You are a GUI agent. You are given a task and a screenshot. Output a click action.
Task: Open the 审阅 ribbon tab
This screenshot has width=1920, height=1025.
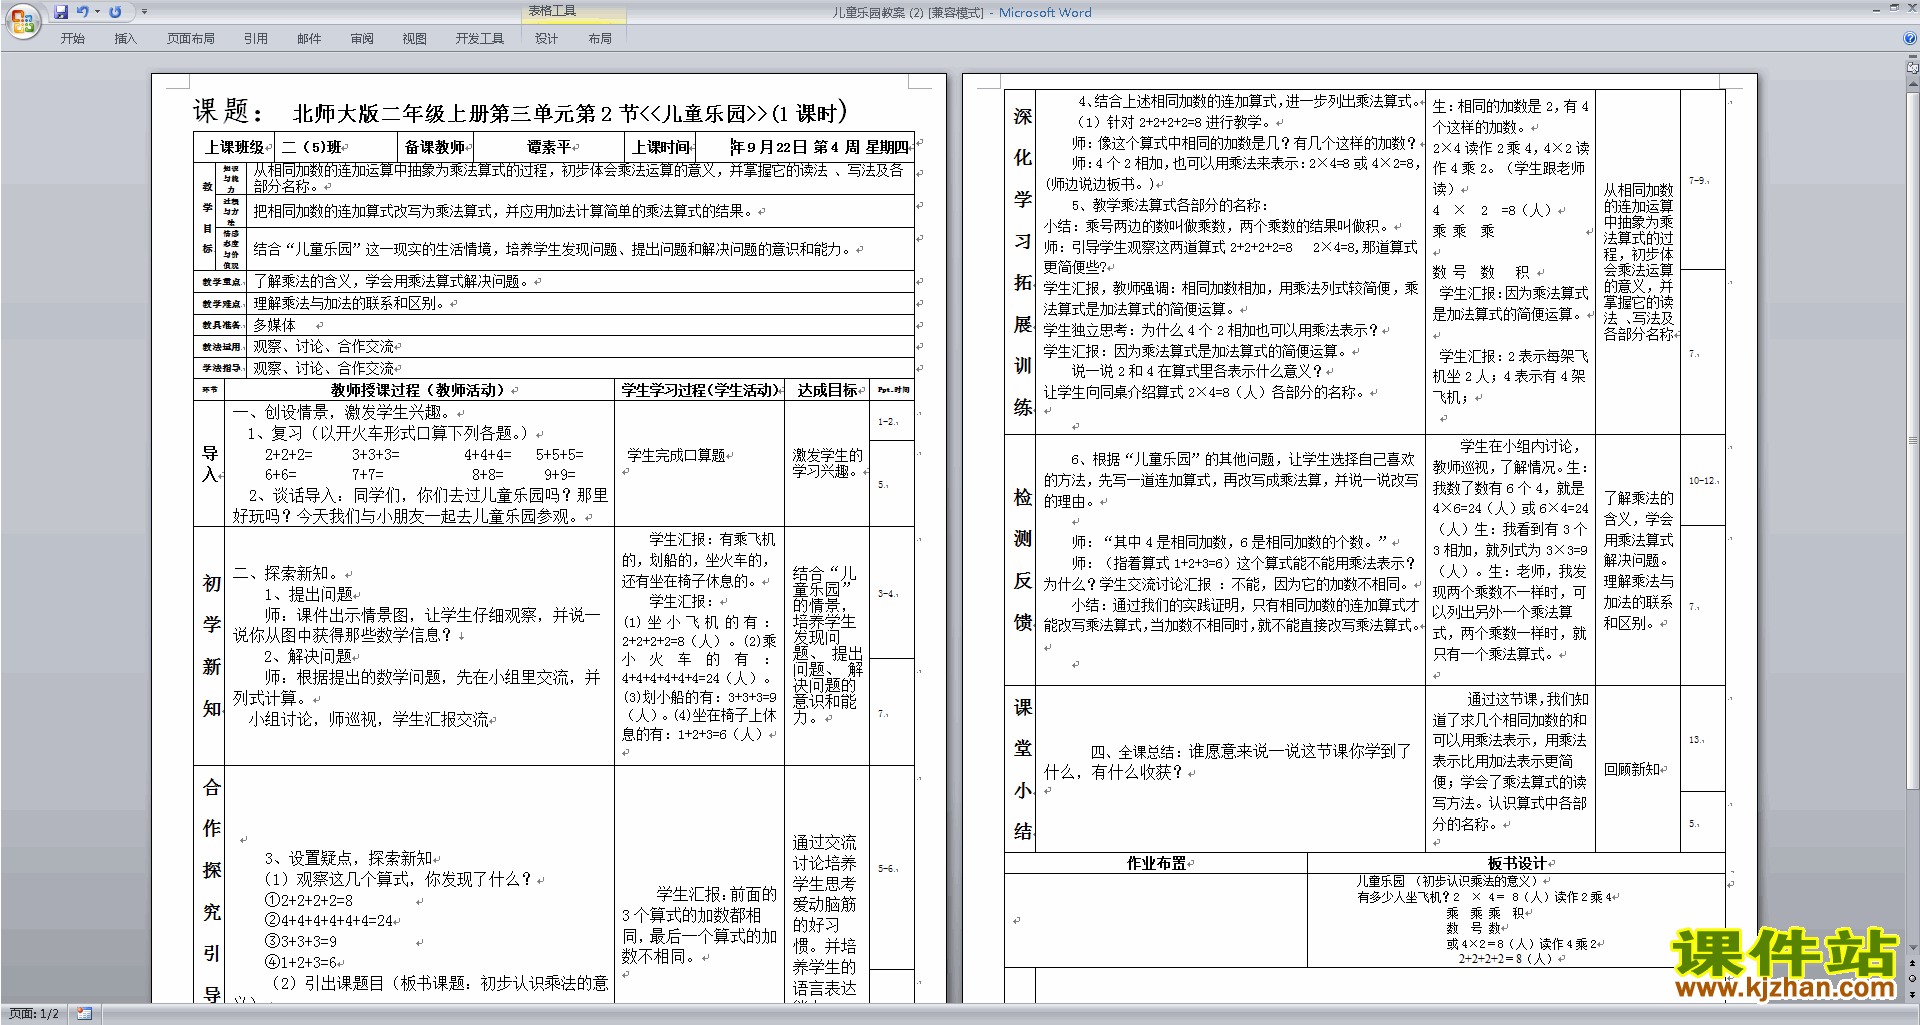(x=362, y=39)
